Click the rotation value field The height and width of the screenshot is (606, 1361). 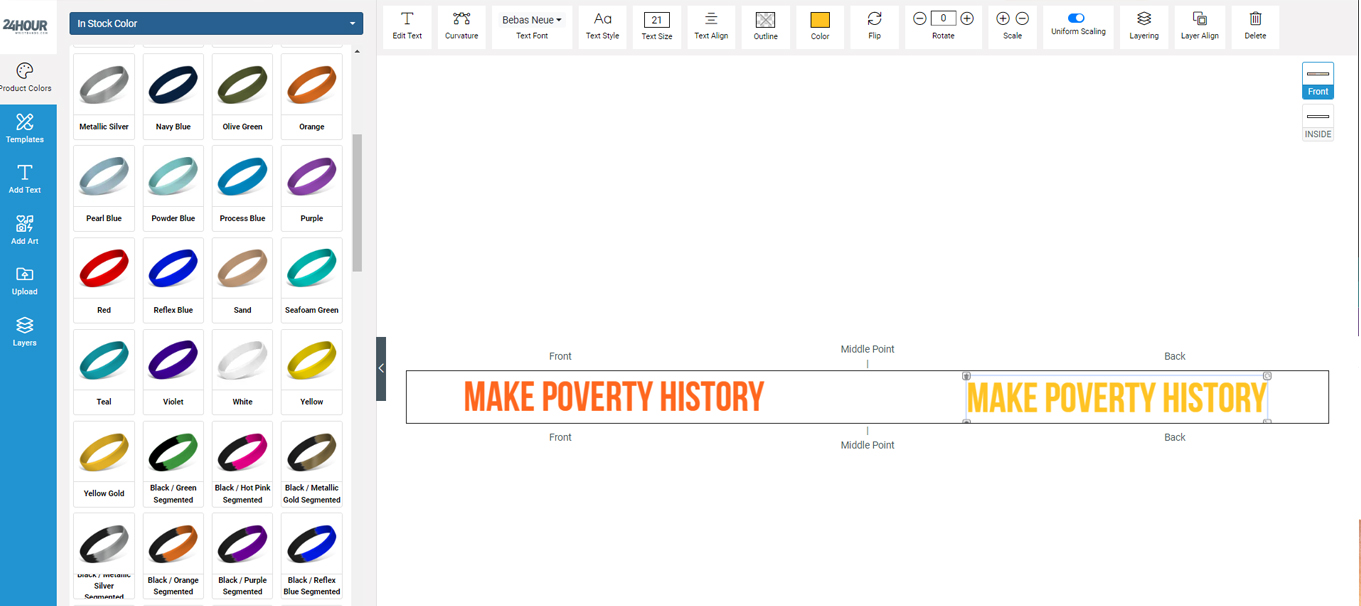(943, 18)
